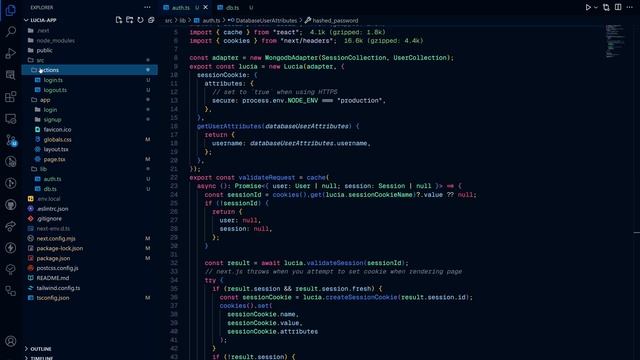The image size is (640, 360).
Task: Click DatabaseUserAttributes breadcrumb
Action: point(266,20)
